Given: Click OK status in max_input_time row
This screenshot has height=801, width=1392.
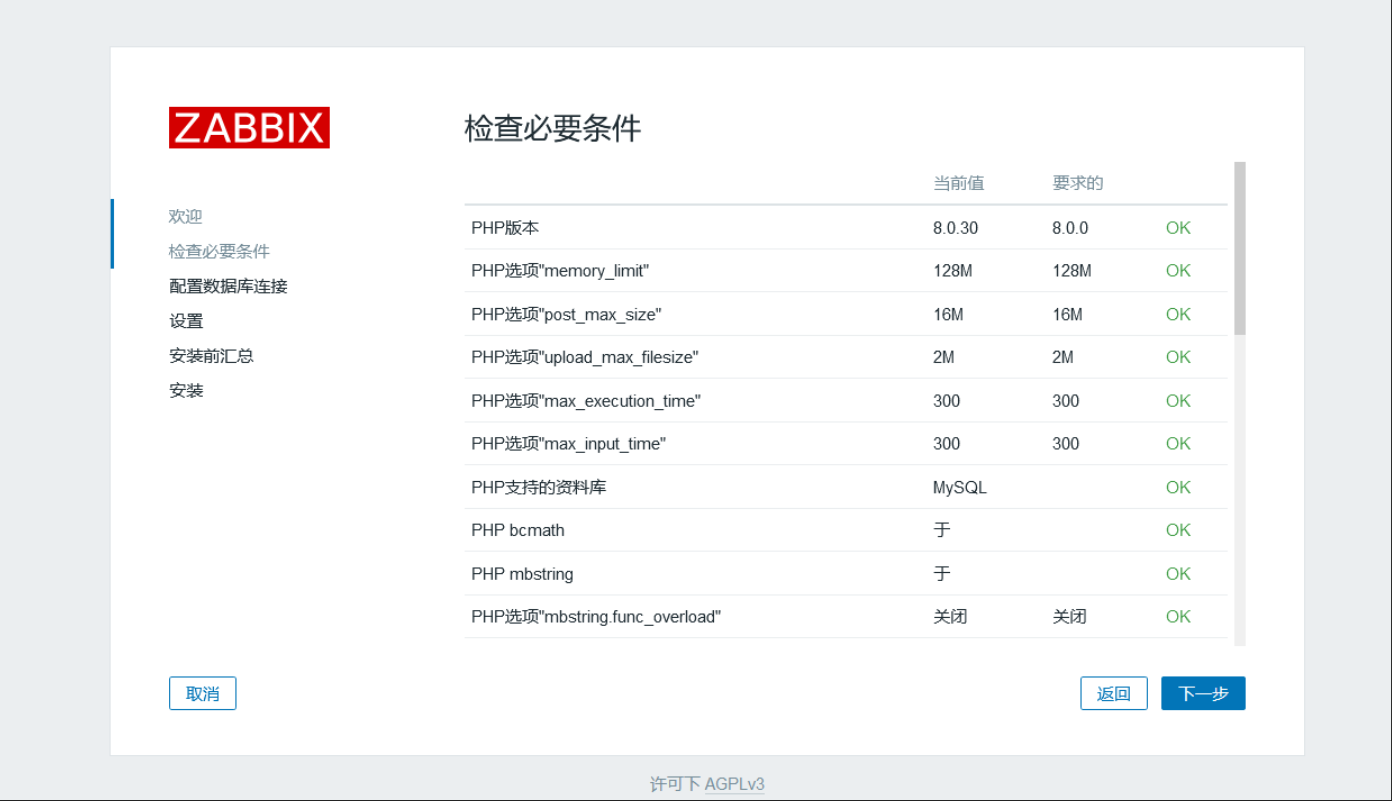Looking at the screenshot, I should pos(1178,444).
